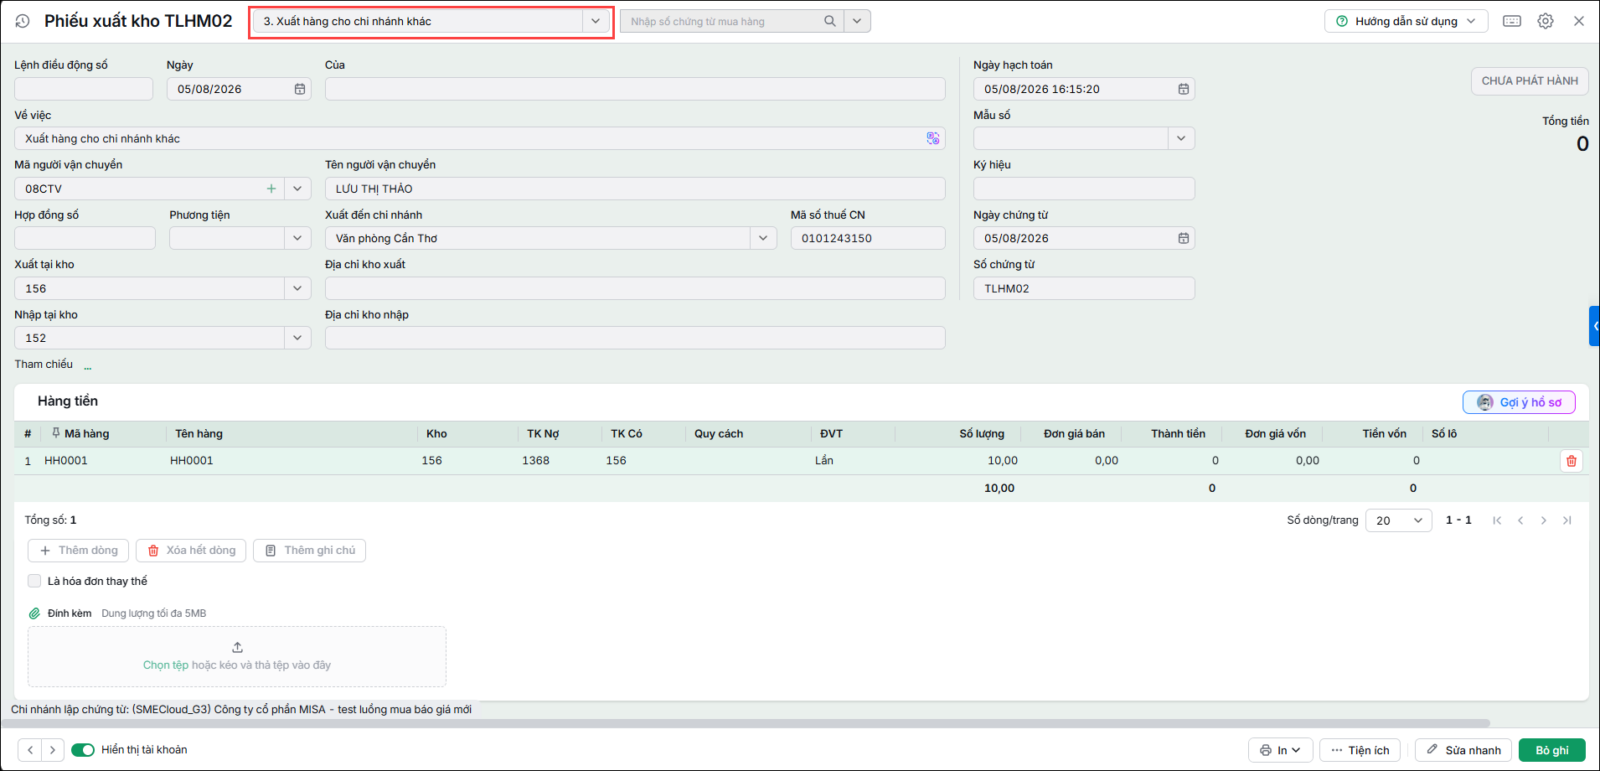Click the Chọn tệp upload link
This screenshot has width=1600, height=771.
(x=165, y=665)
